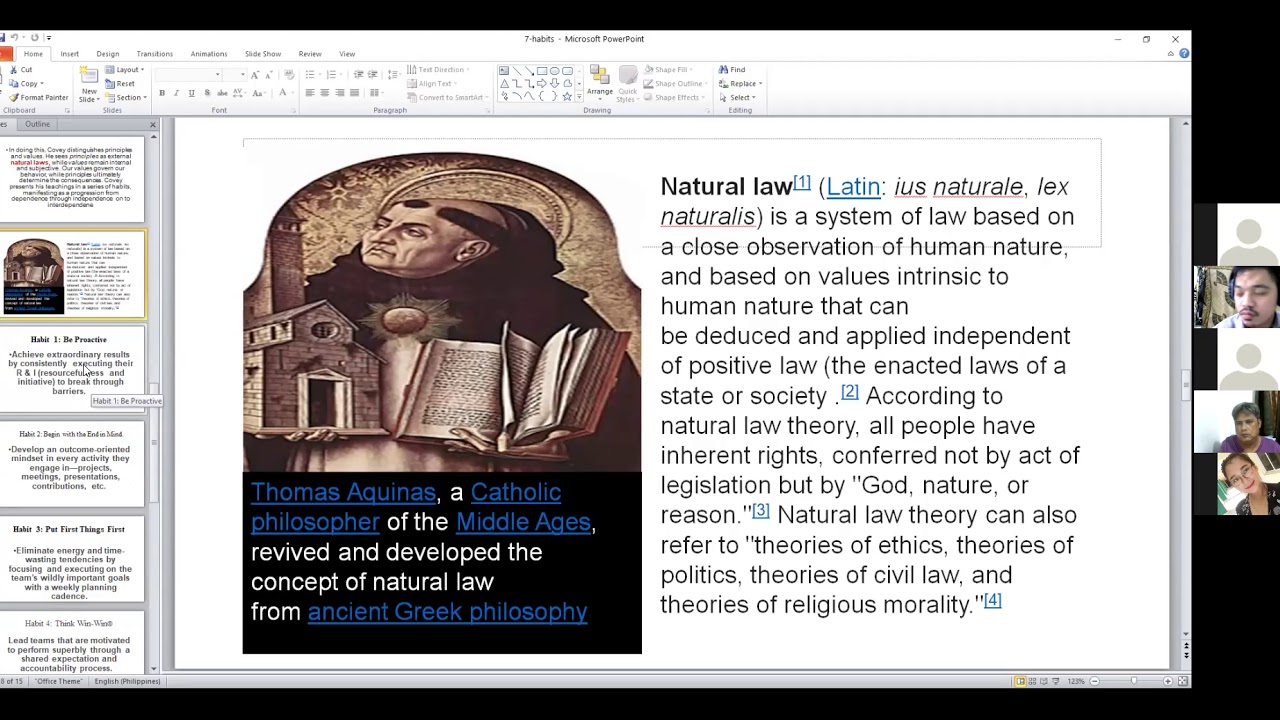Open footnote reference [2]

click(x=849, y=392)
